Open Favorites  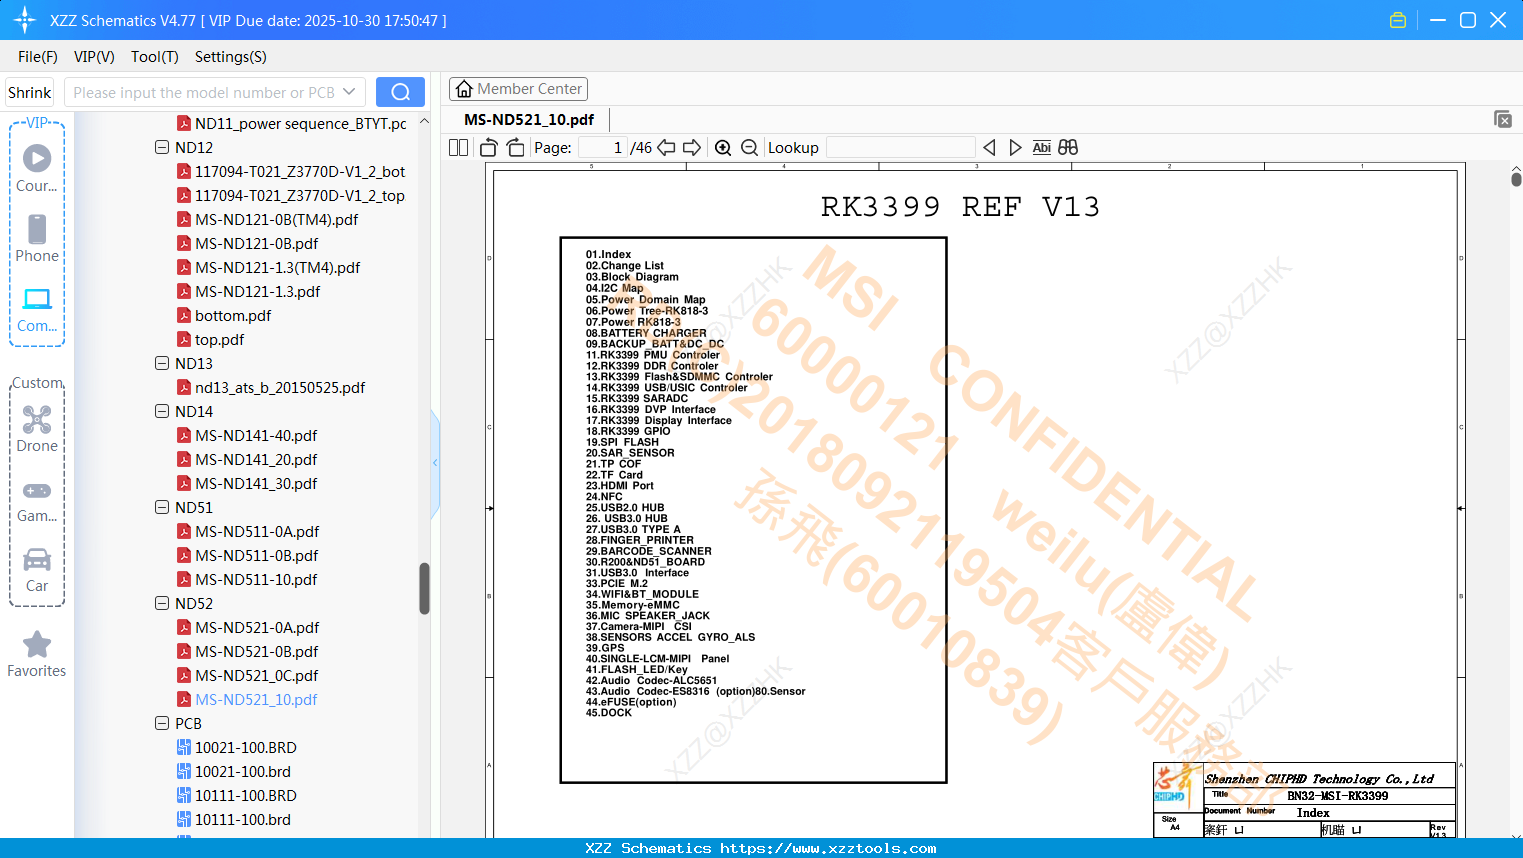pyautogui.click(x=37, y=654)
